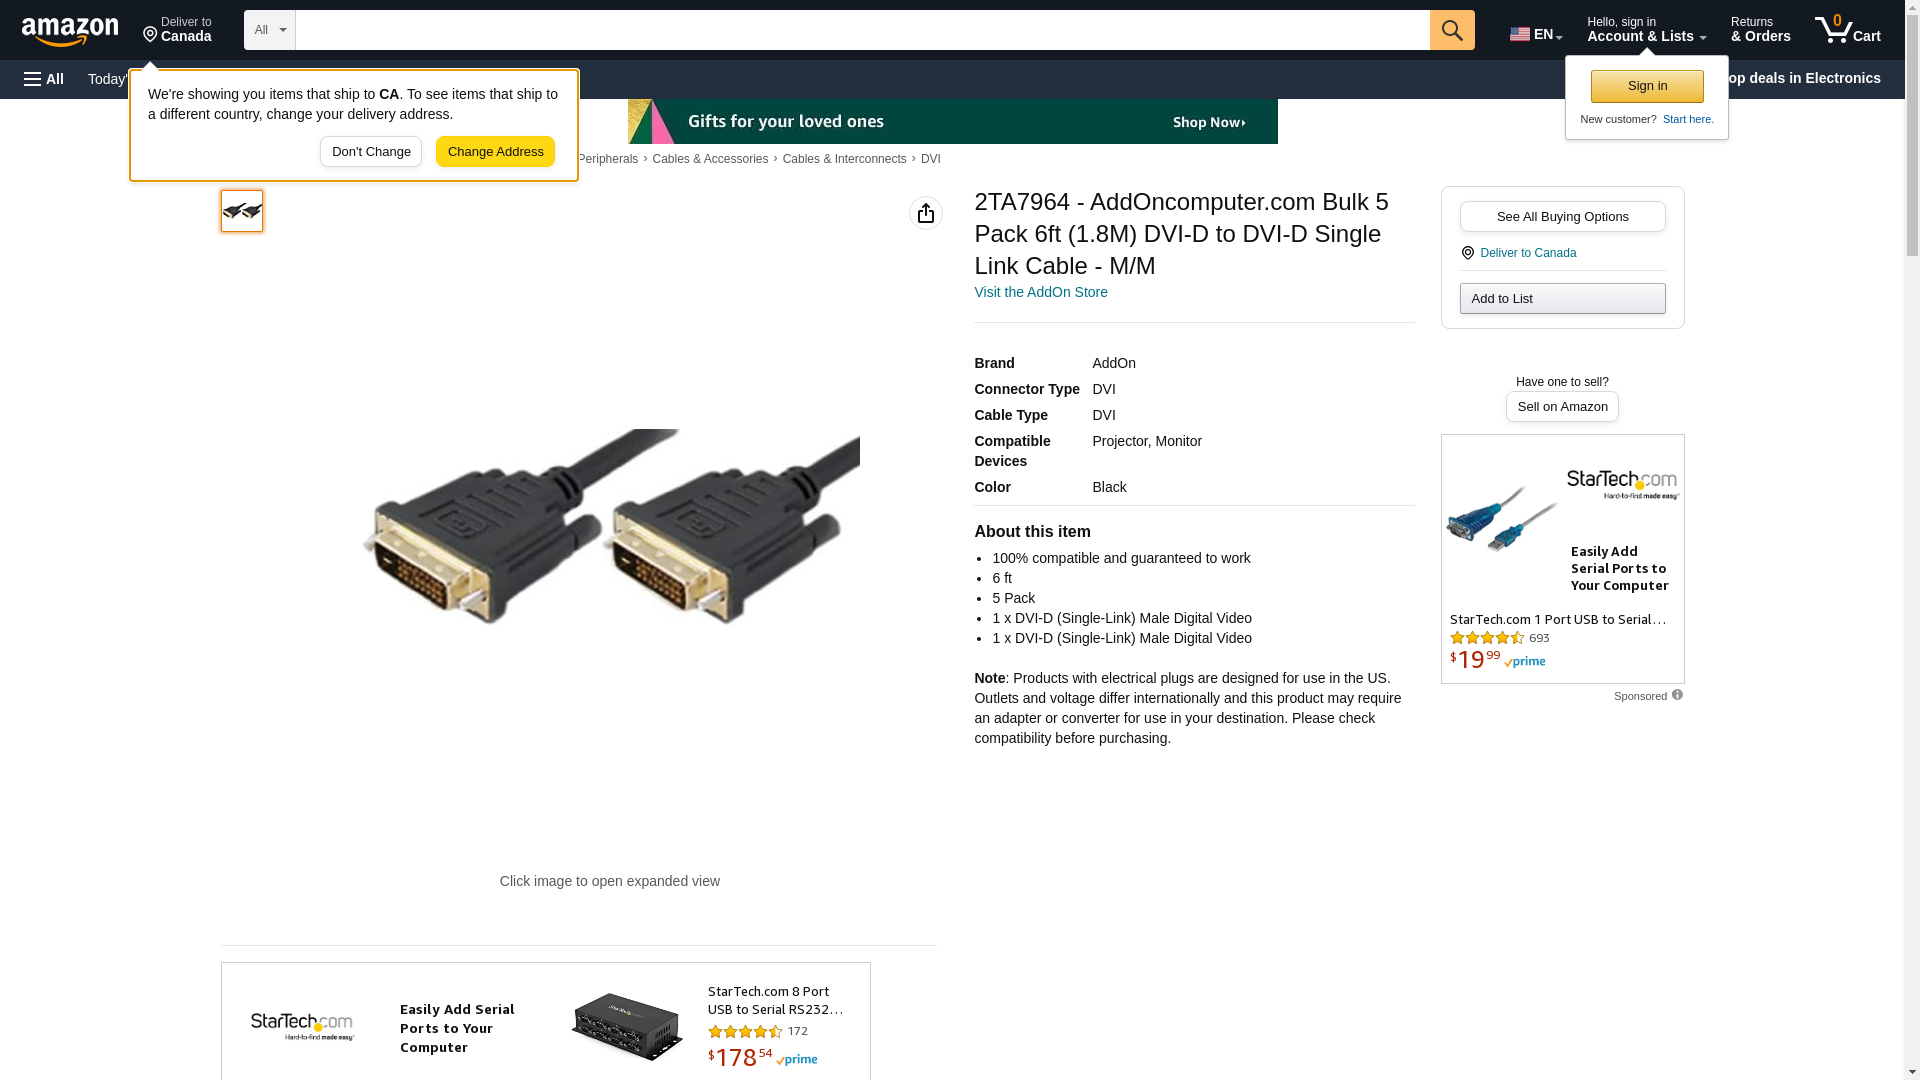Expand the search category All dropdown
This screenshot has width=1920, height=1080.
(270, 30)
